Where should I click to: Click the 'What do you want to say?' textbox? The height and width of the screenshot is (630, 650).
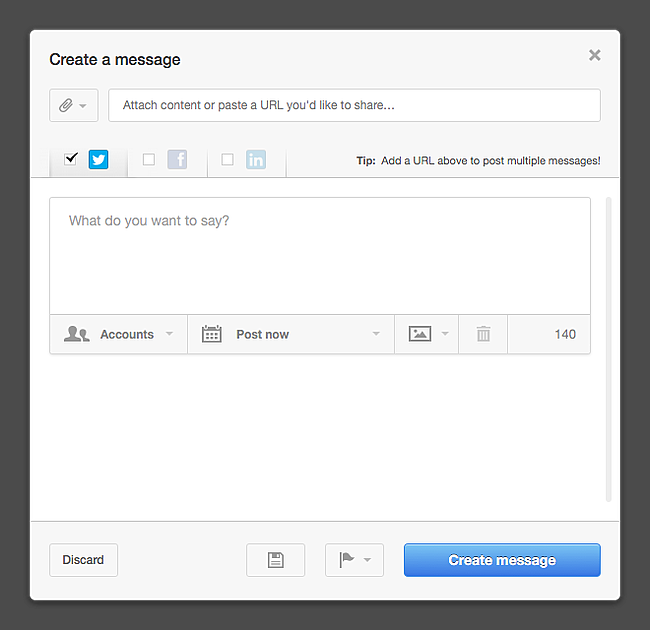tap(320, 256)
